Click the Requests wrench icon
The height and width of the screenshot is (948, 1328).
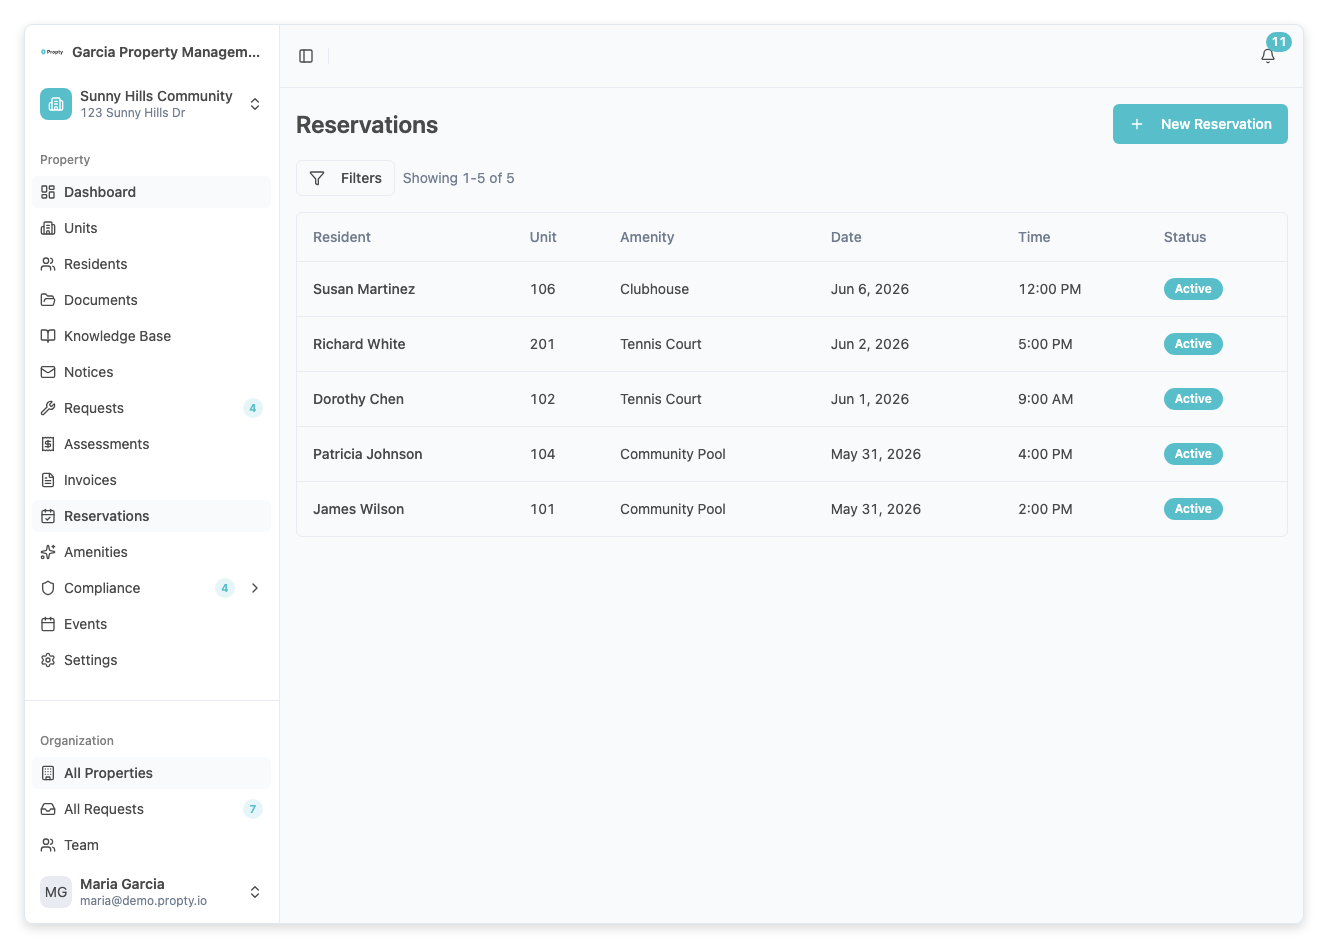(48, 408)
